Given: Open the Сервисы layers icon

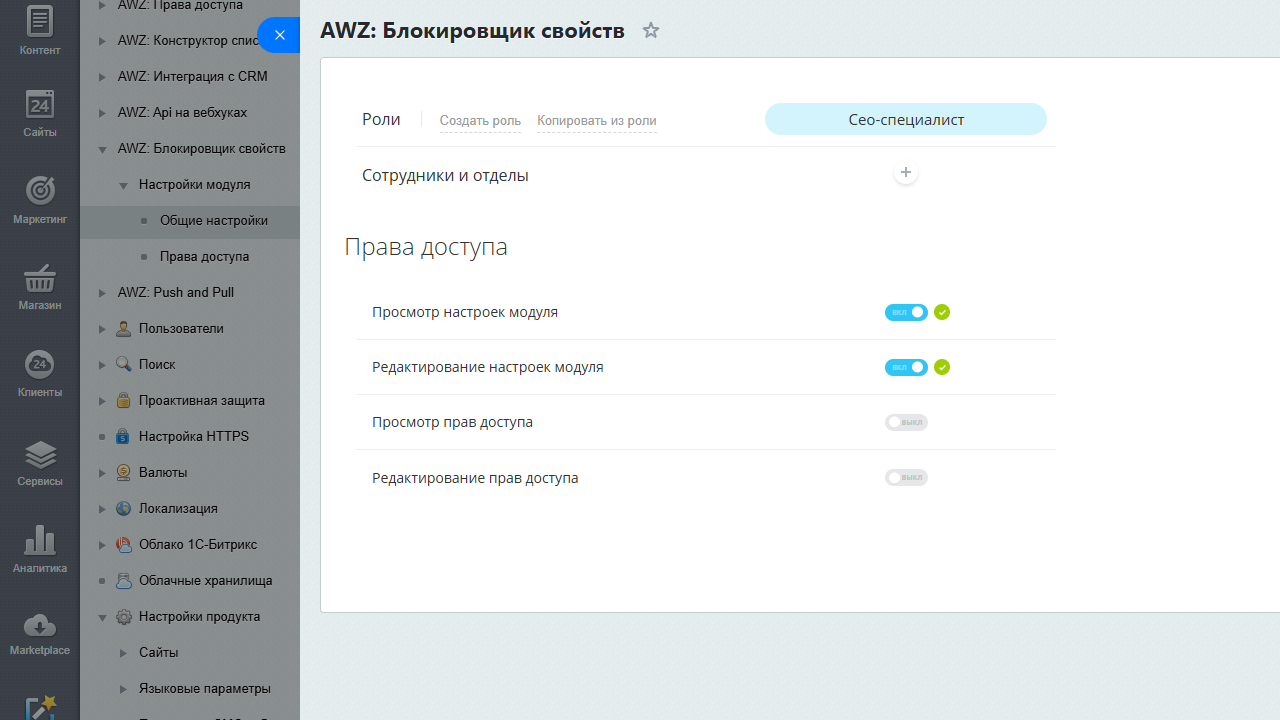Looking at the screenshot, I should (x=40, y=454).
